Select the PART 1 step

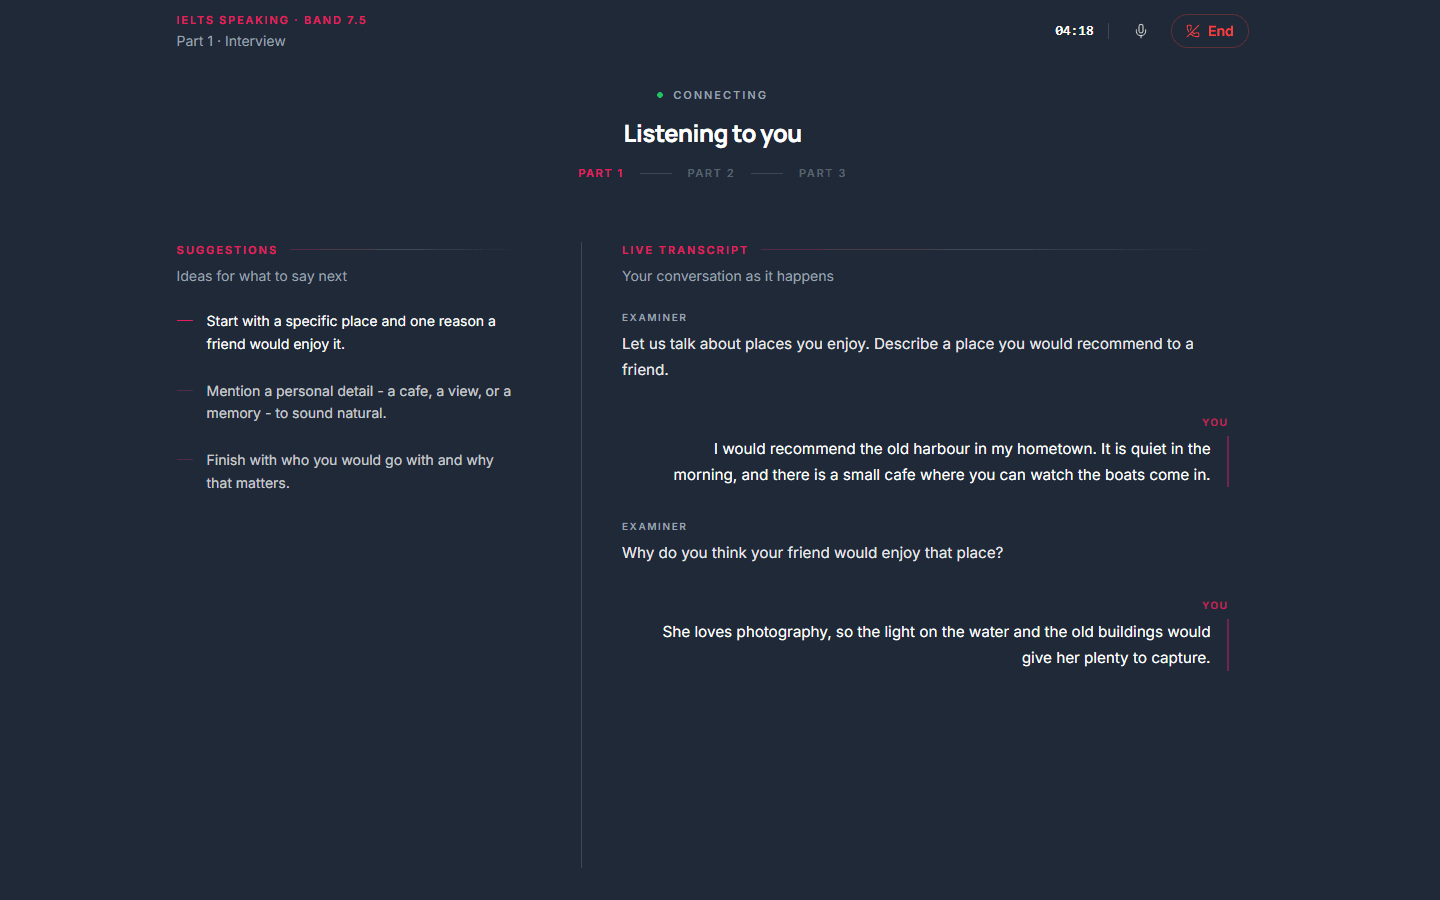[600, 173]
